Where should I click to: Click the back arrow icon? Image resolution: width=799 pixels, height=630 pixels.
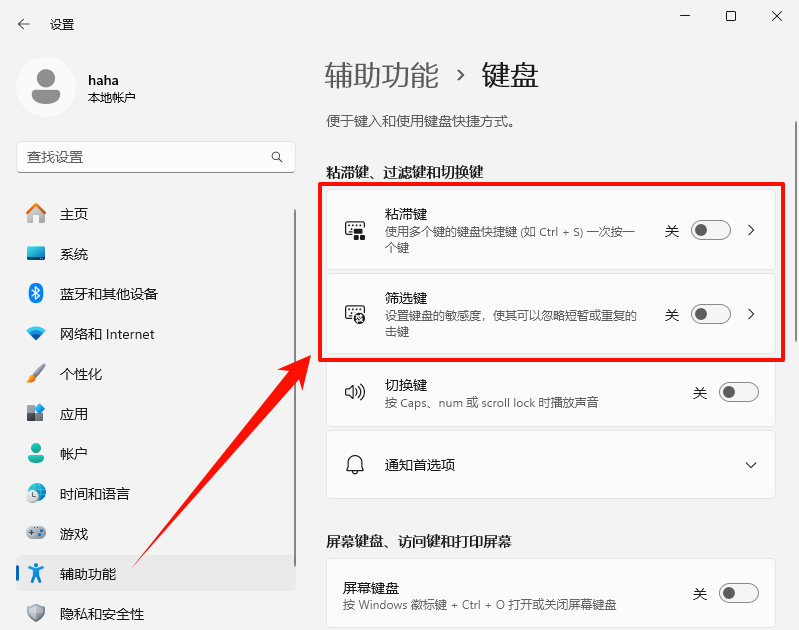[23, 24]
